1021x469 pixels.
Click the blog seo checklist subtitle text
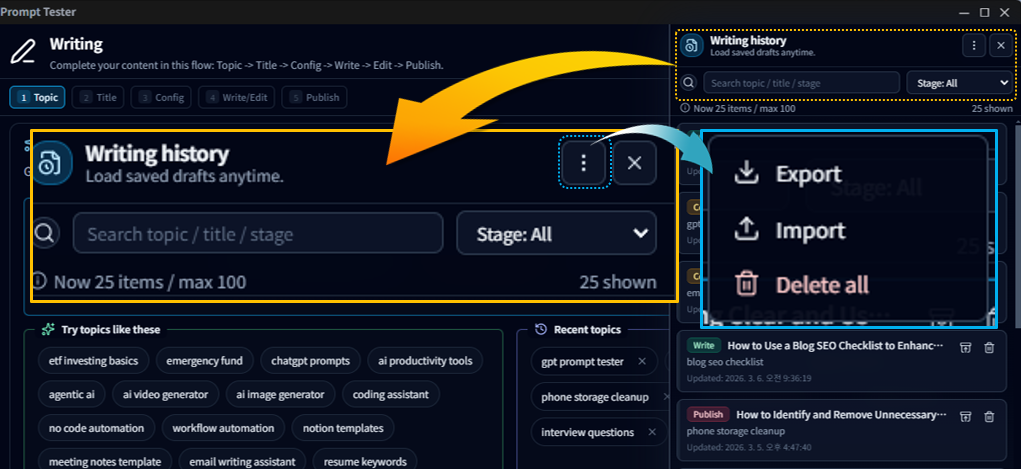[725, 362]
